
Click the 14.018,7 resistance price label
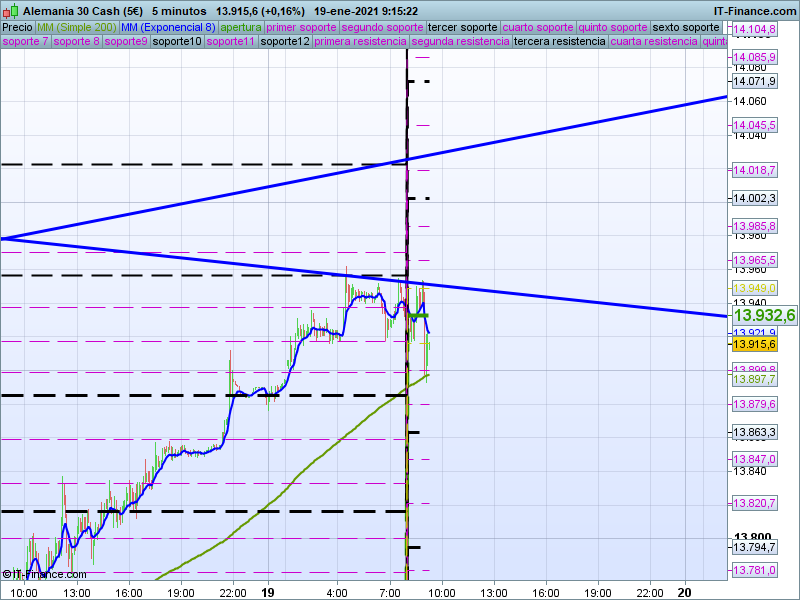click(755, 171)
